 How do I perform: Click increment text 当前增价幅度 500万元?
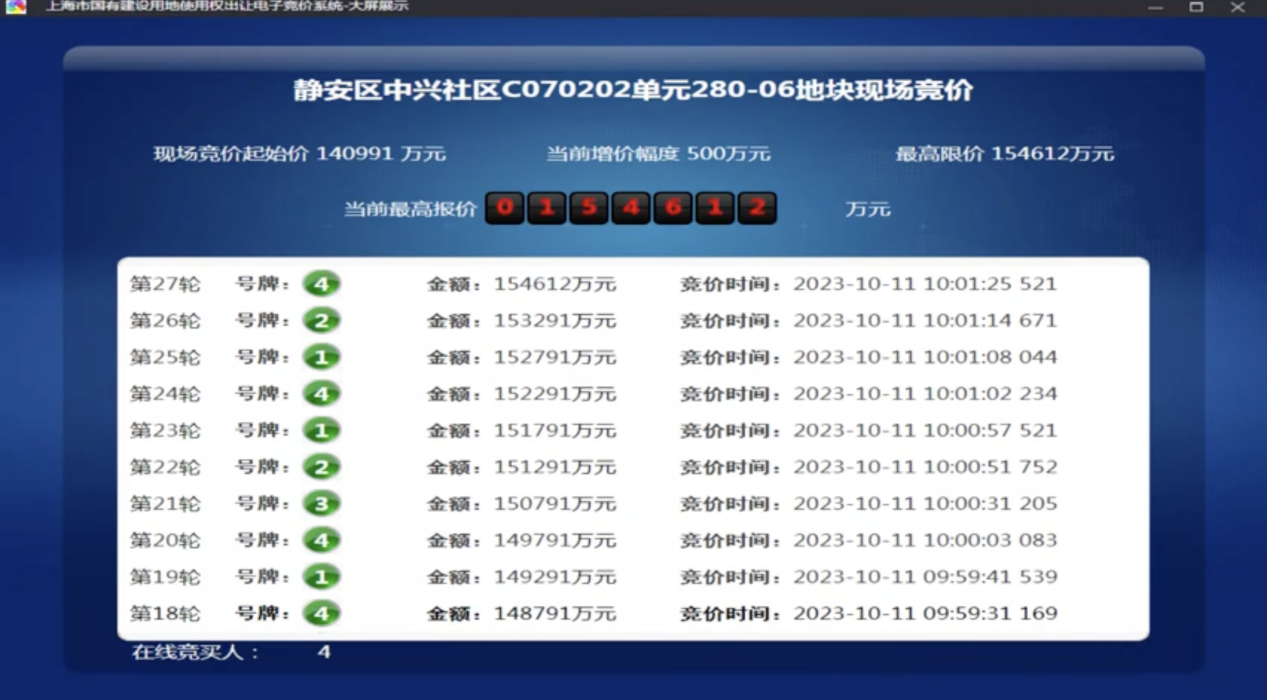click(658, 154)
